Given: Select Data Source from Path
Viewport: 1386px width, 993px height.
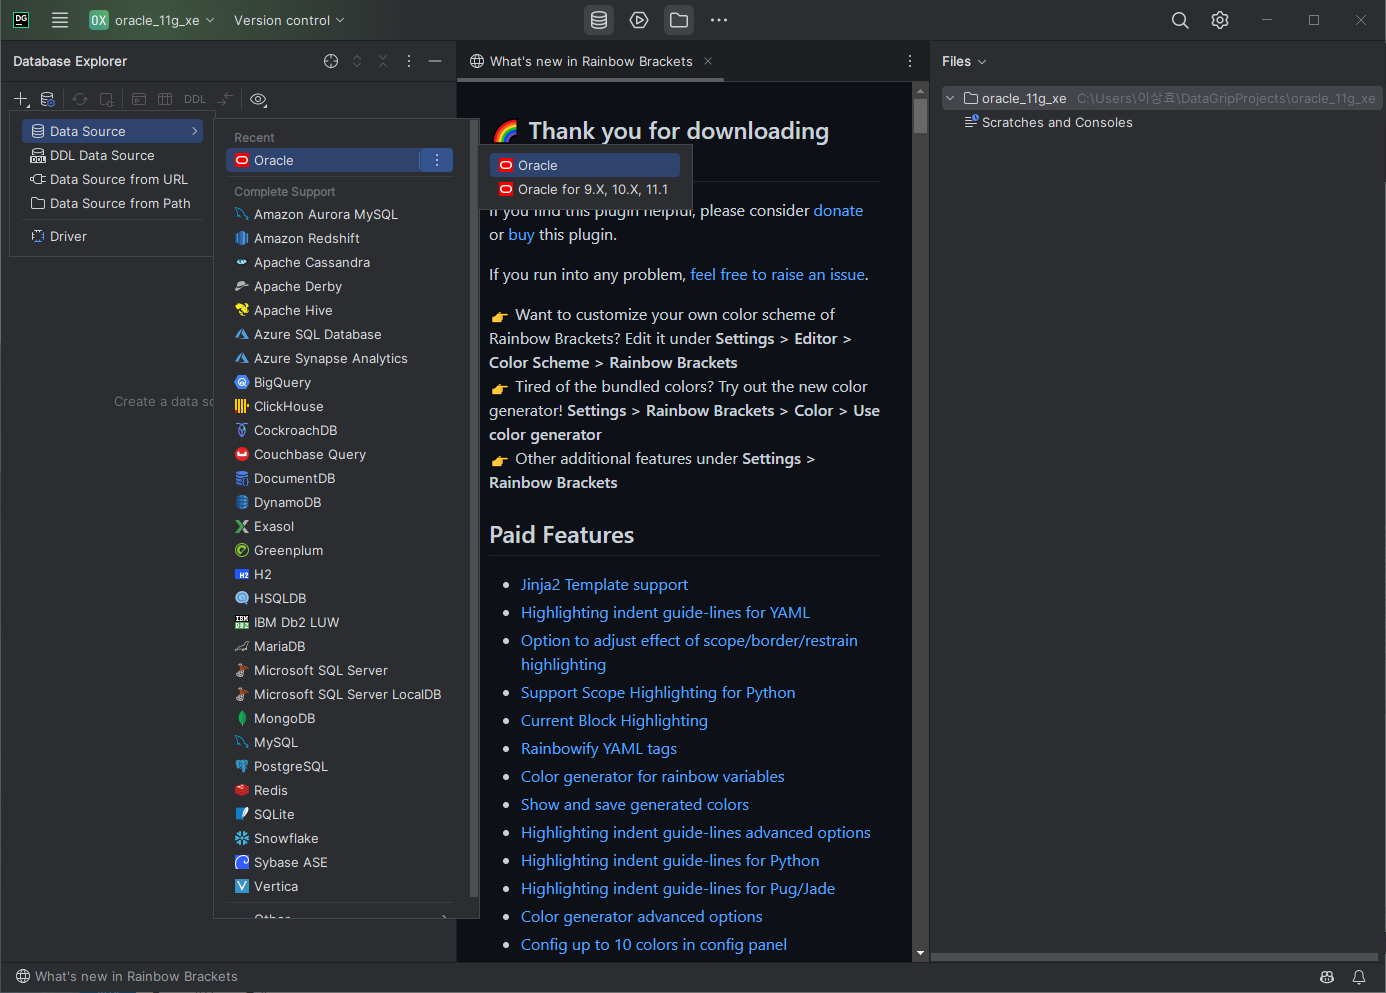Looking at the screenshot, I should pyautogui.click(x=112, y=203).
